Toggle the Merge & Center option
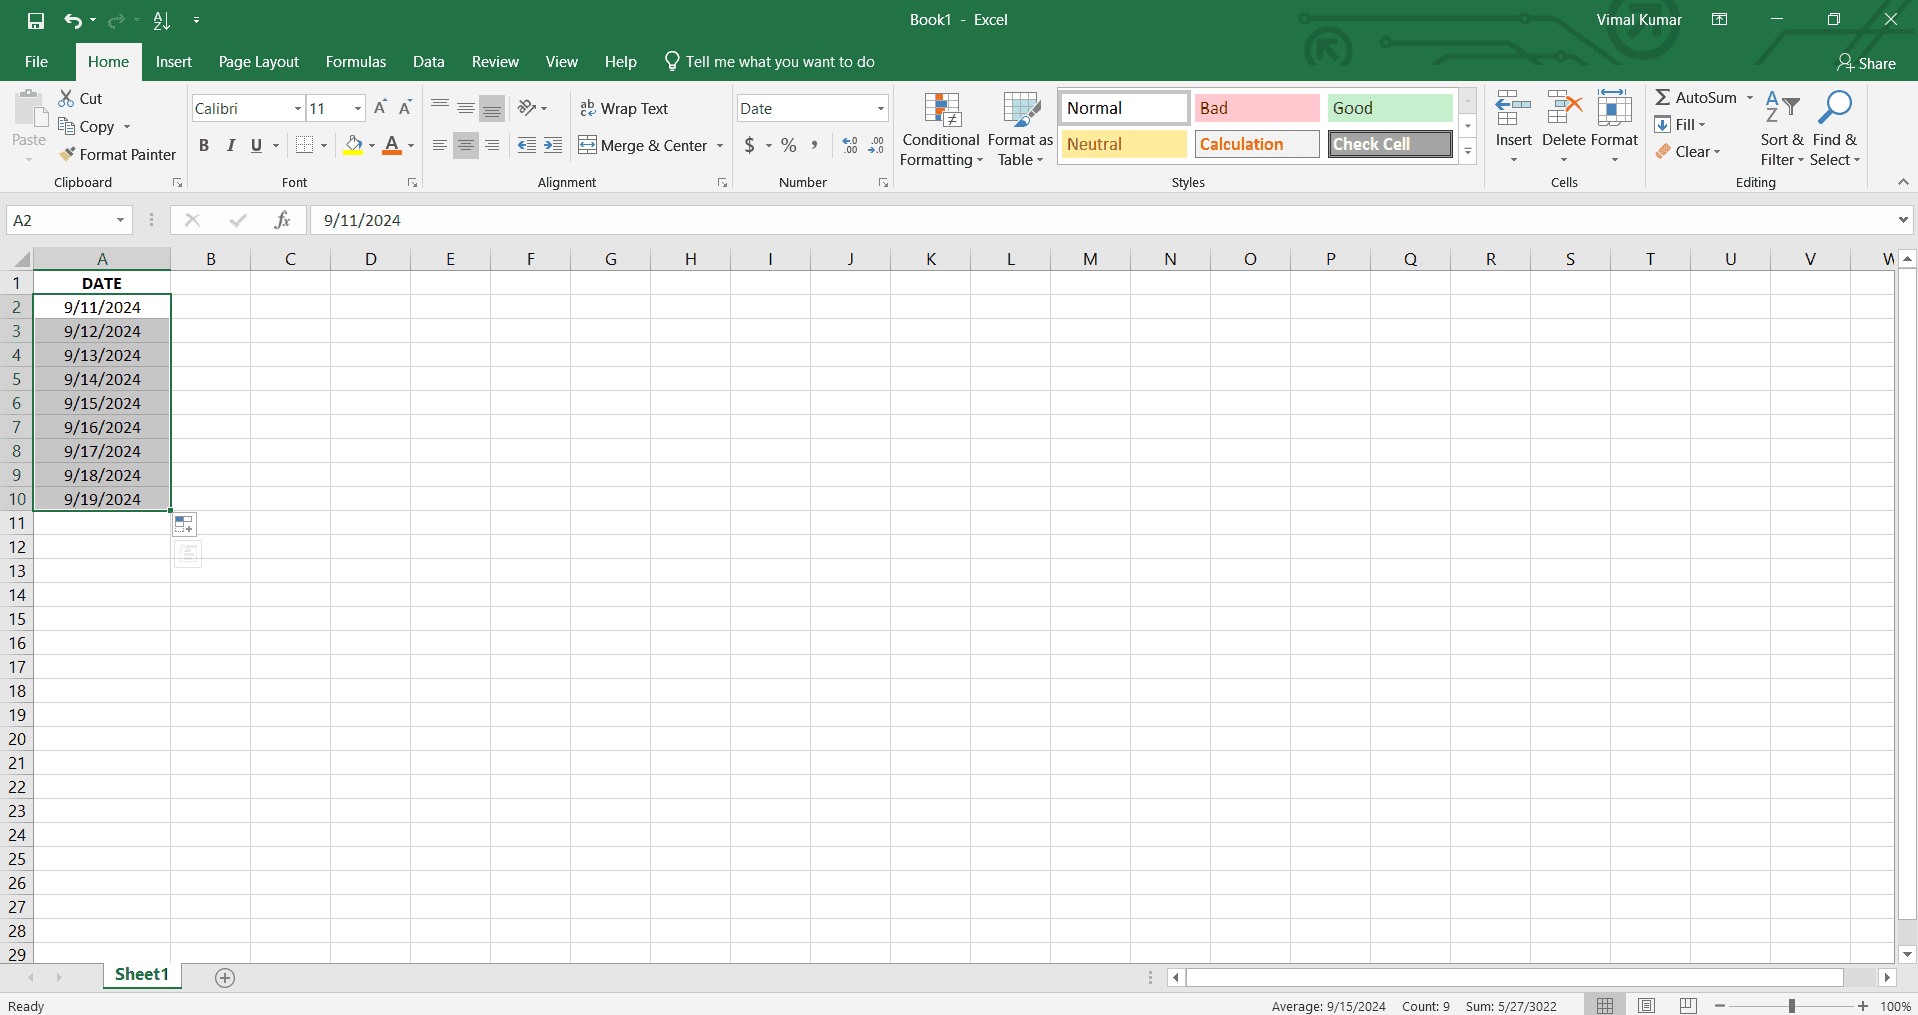This screenshot has height=1015, width=1918. point(643,145)
